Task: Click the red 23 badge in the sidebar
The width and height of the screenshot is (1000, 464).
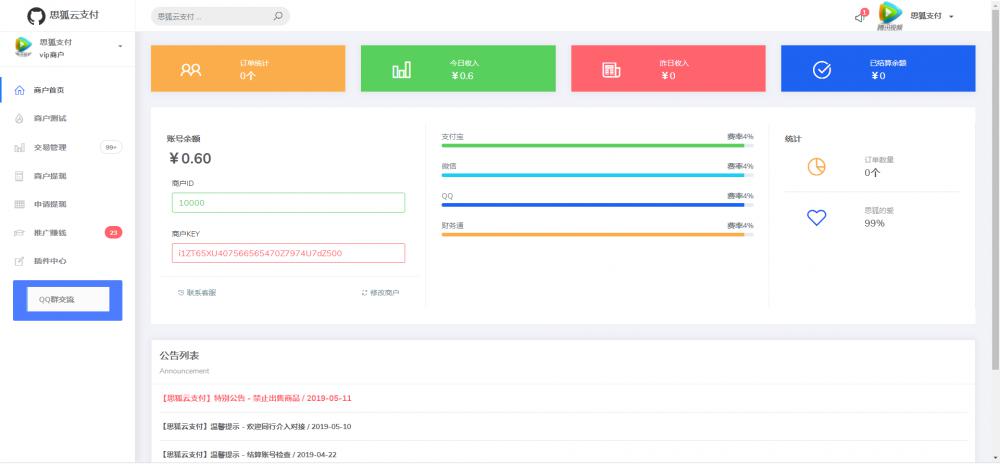Action: [x=113, y=233]
